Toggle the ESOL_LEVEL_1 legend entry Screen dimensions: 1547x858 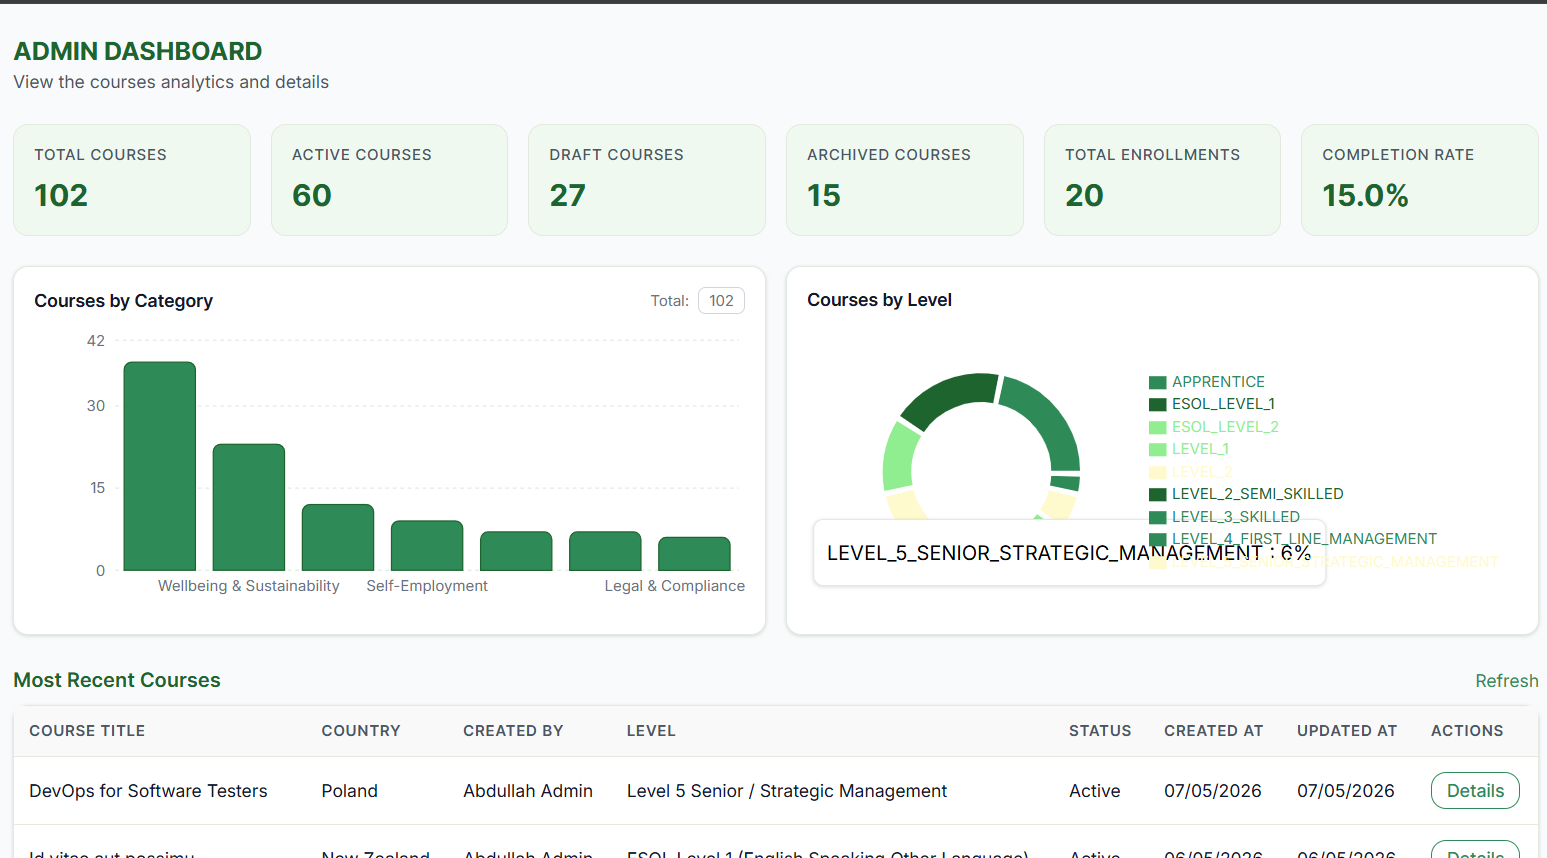point(1212,404)
